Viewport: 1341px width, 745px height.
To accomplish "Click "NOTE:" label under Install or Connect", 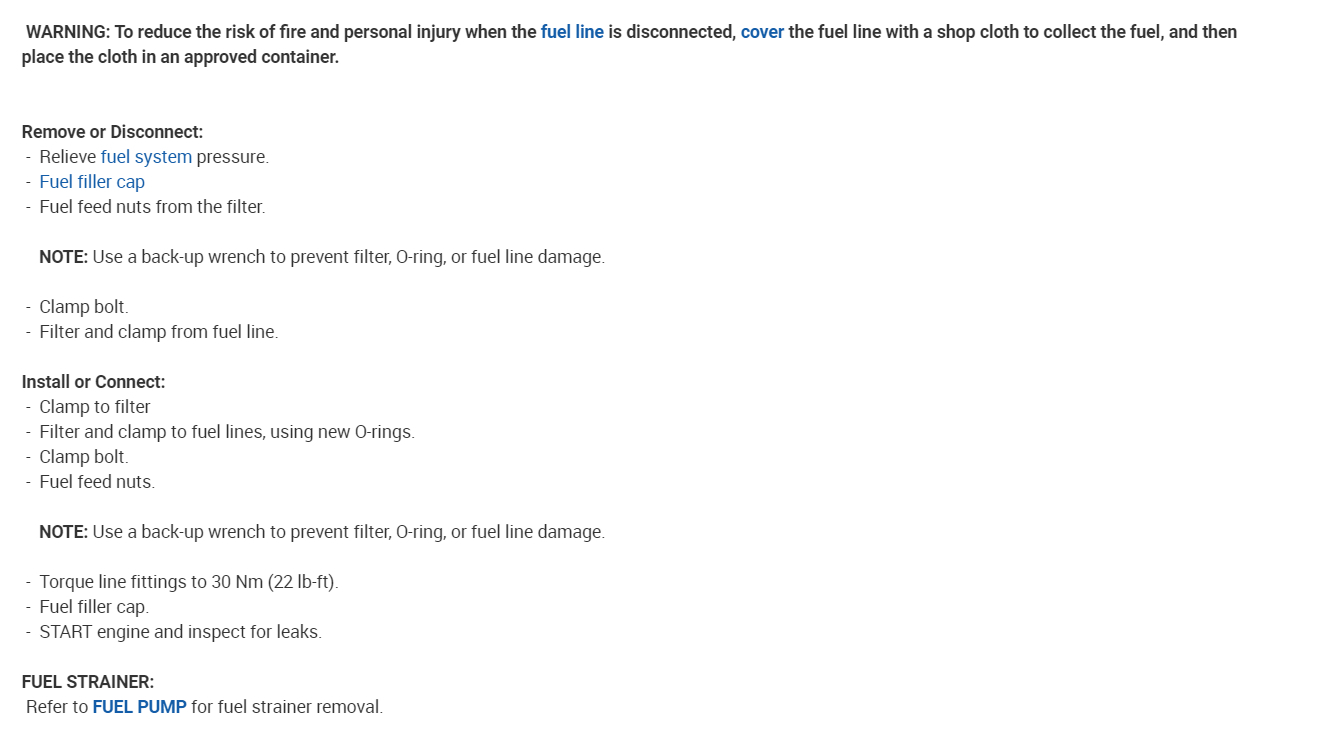I will click(63, 532).
